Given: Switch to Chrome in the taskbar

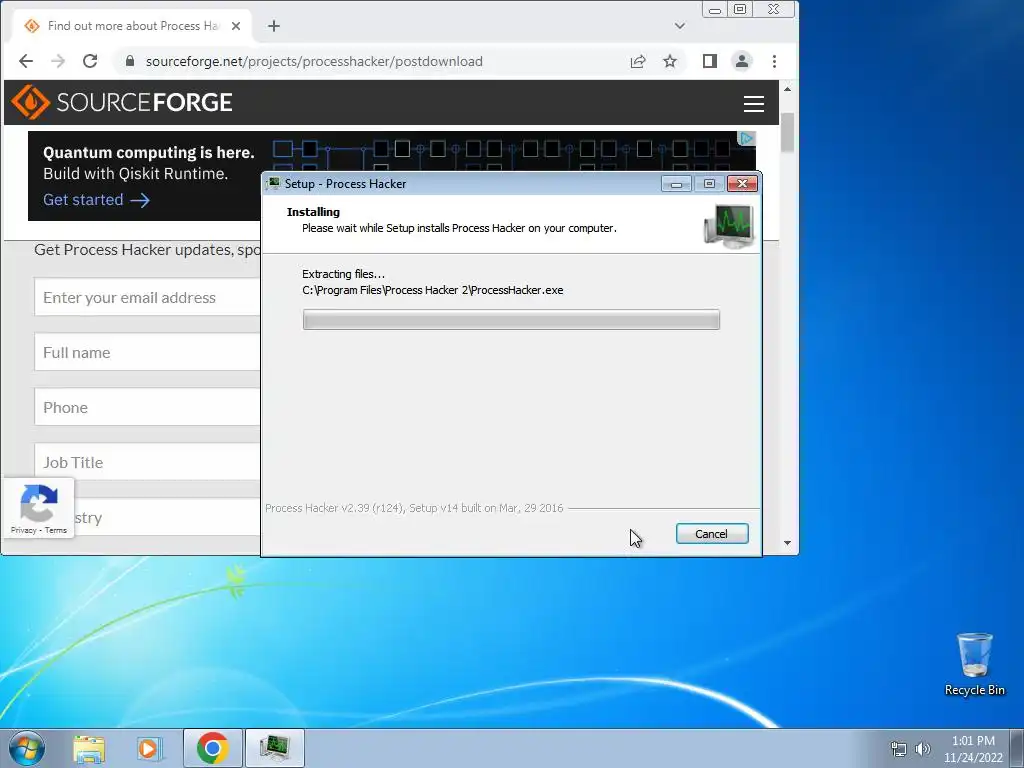Looking at the screenshot, I should (x=212, y=748).
